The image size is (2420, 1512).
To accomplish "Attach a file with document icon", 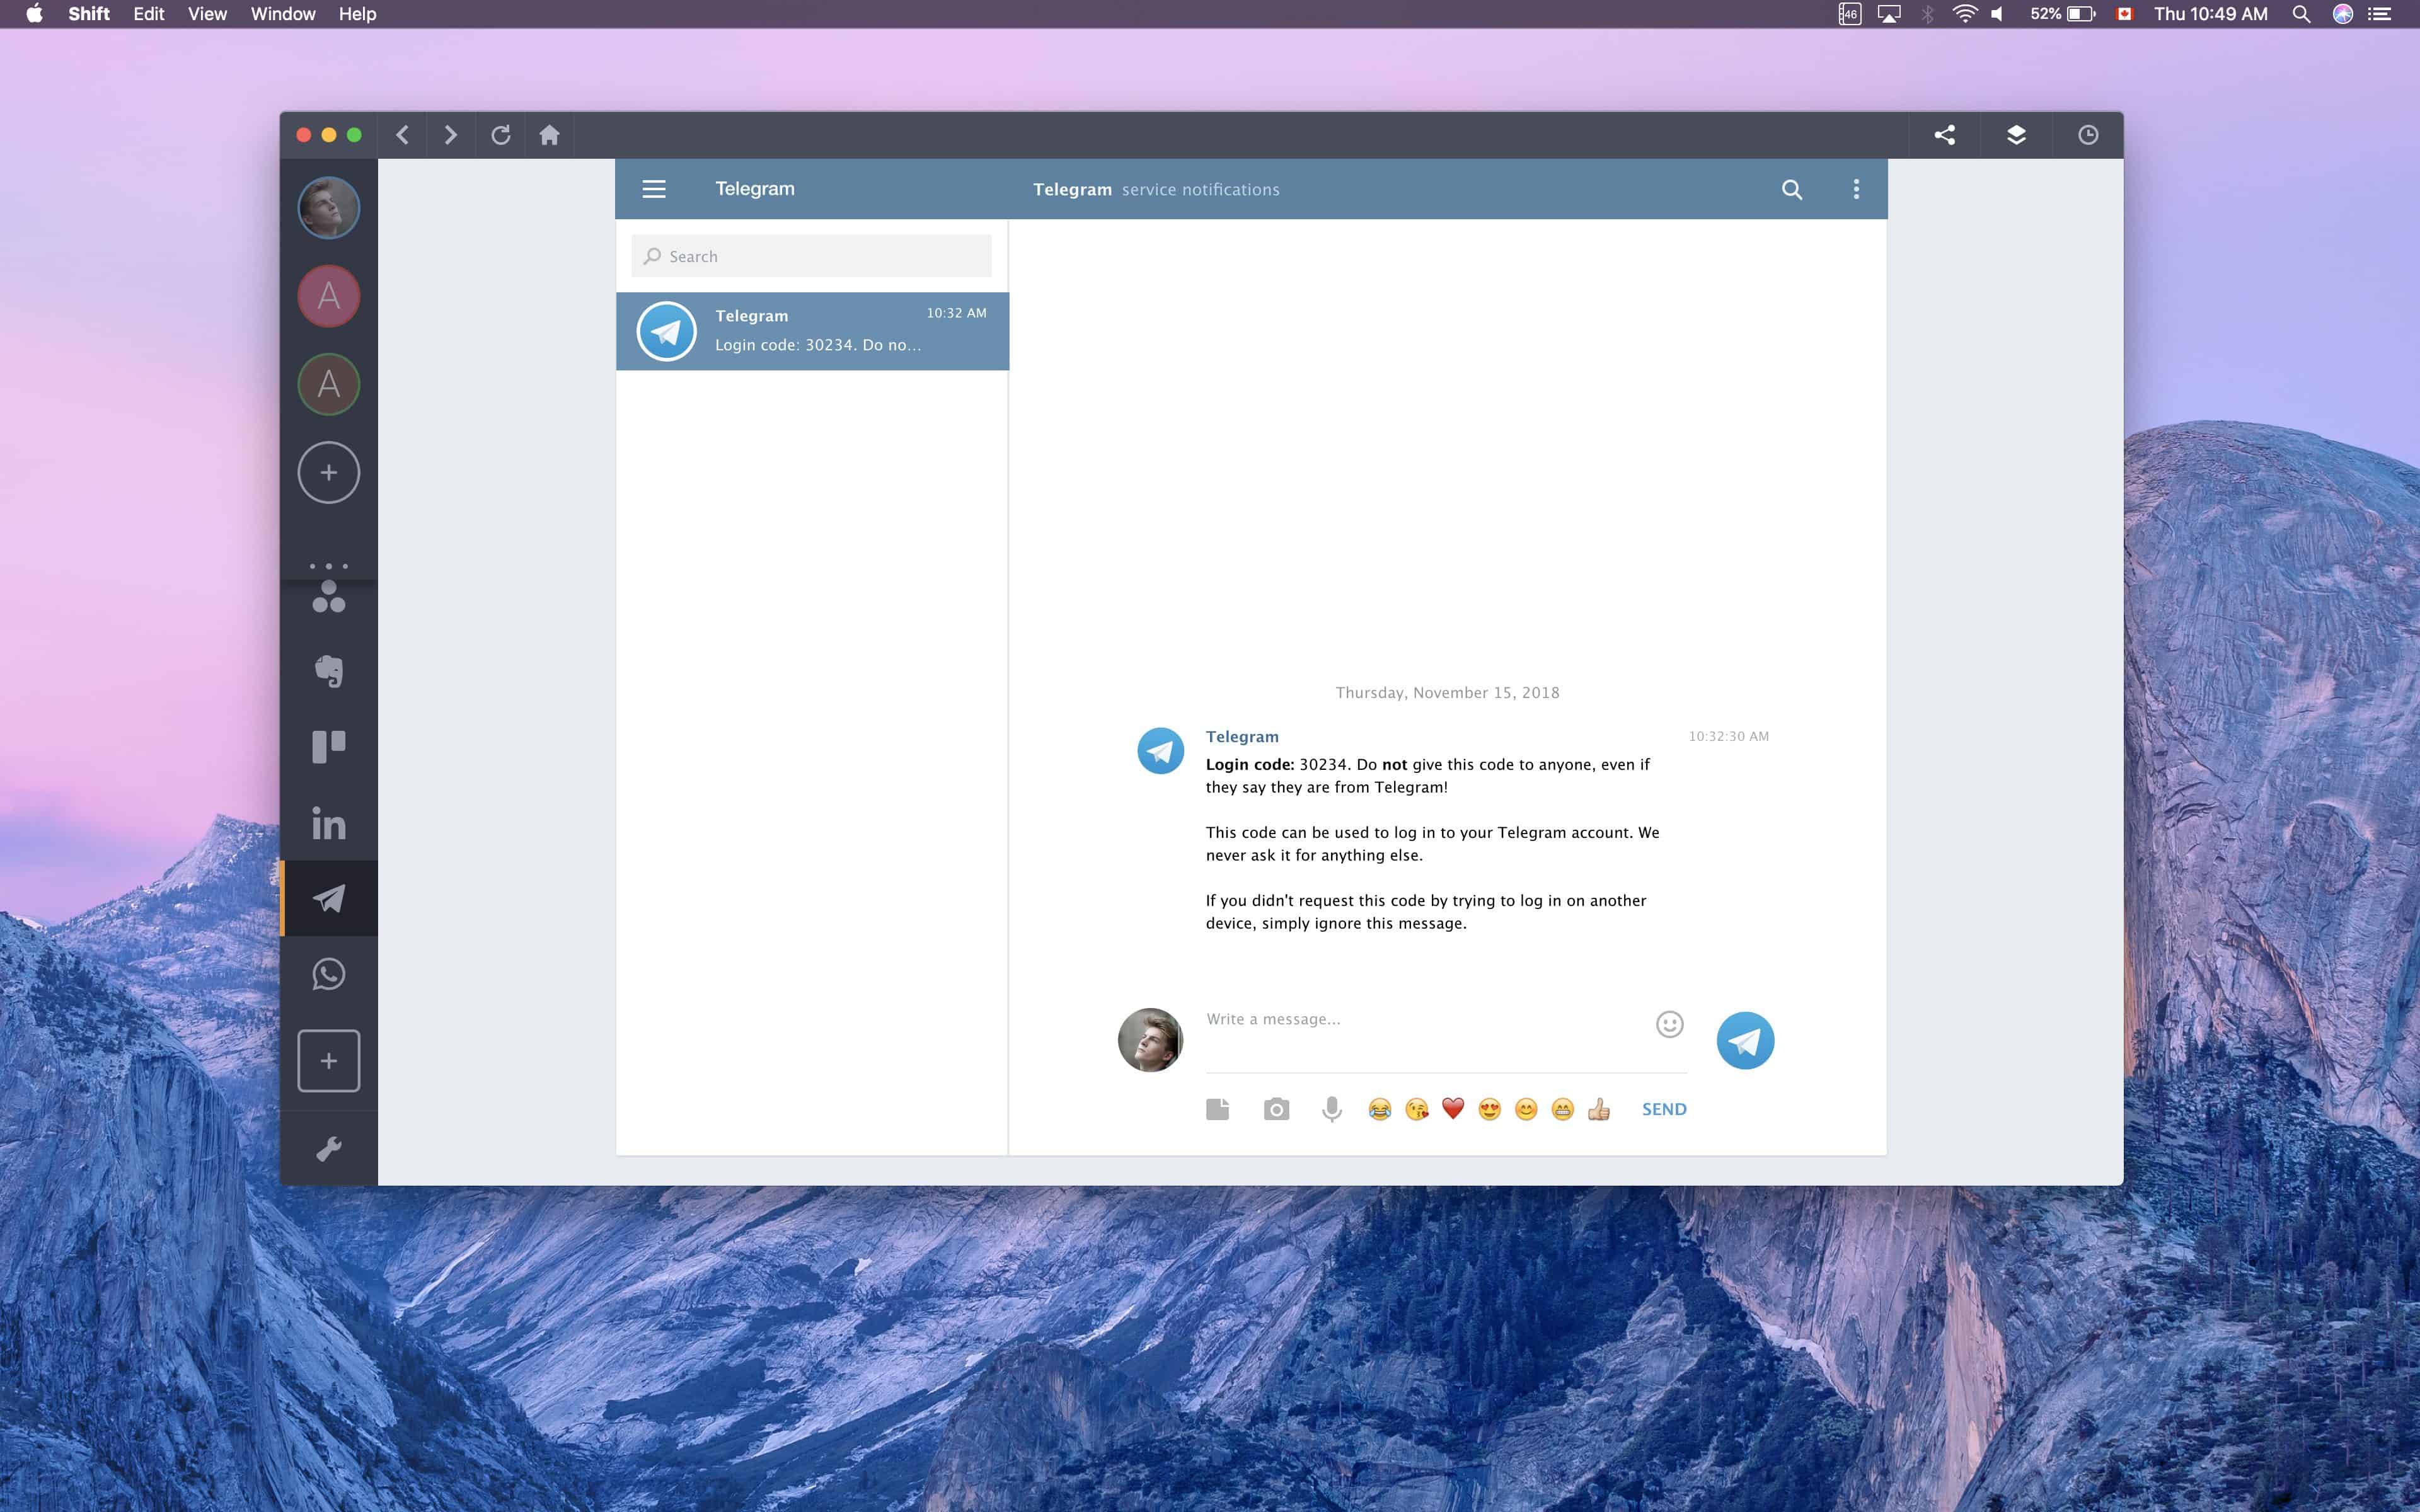I will (1217, 1109).
